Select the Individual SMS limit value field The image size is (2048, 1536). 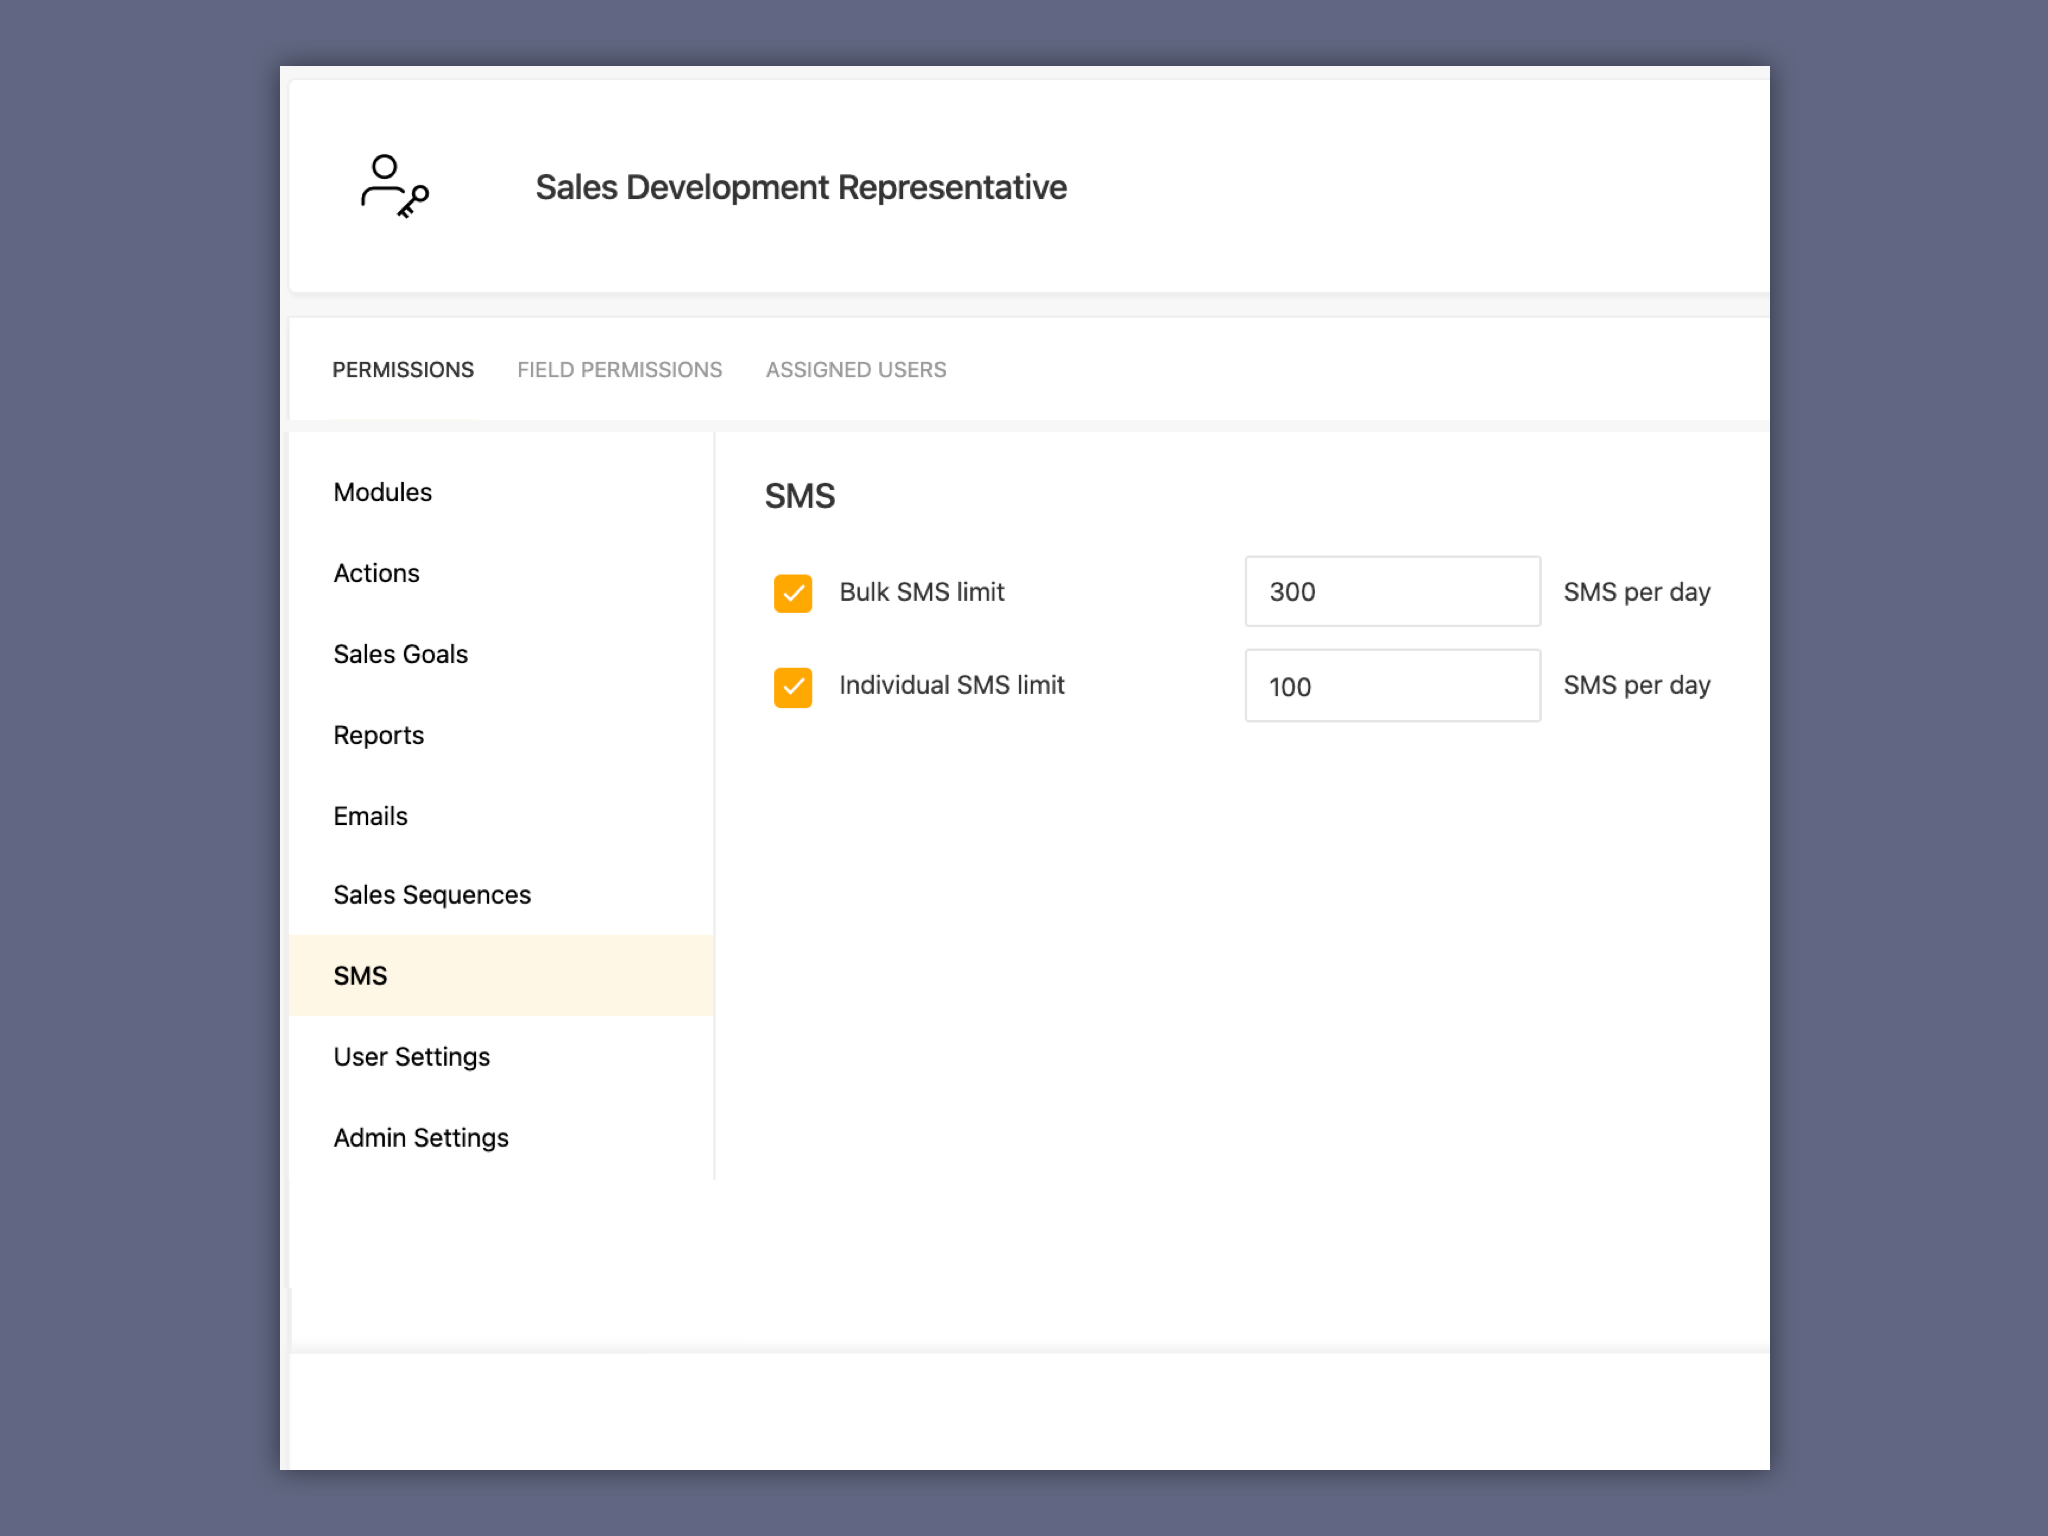point(1391,686)
